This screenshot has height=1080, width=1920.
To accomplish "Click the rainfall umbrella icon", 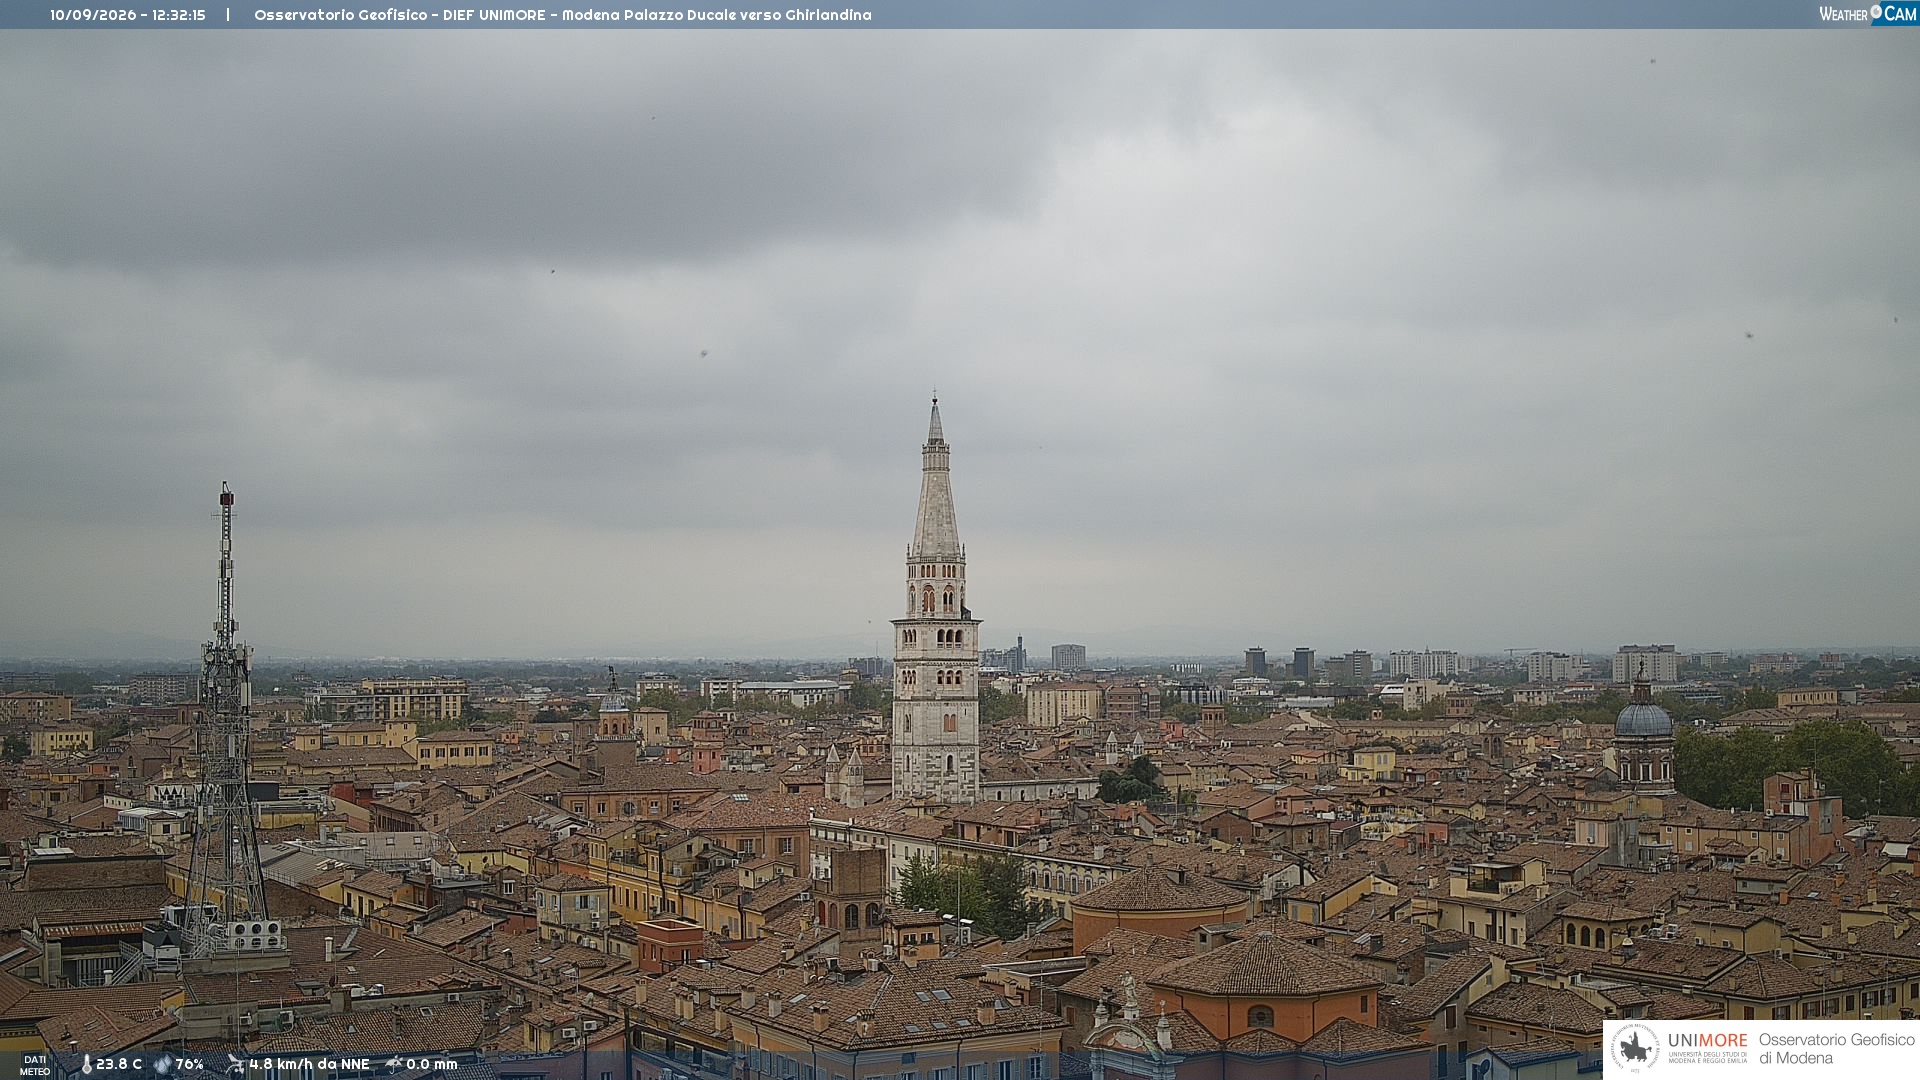I will click(x=394, y=1064).
